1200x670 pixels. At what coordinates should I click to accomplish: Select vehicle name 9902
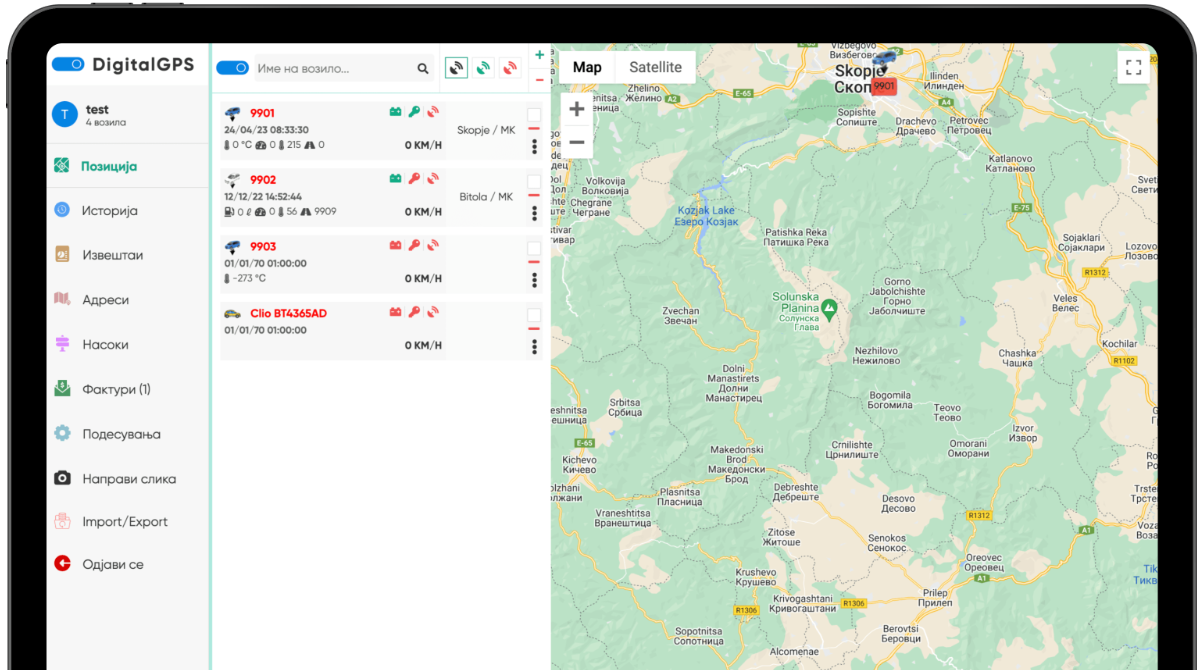(x=263, y=180)
